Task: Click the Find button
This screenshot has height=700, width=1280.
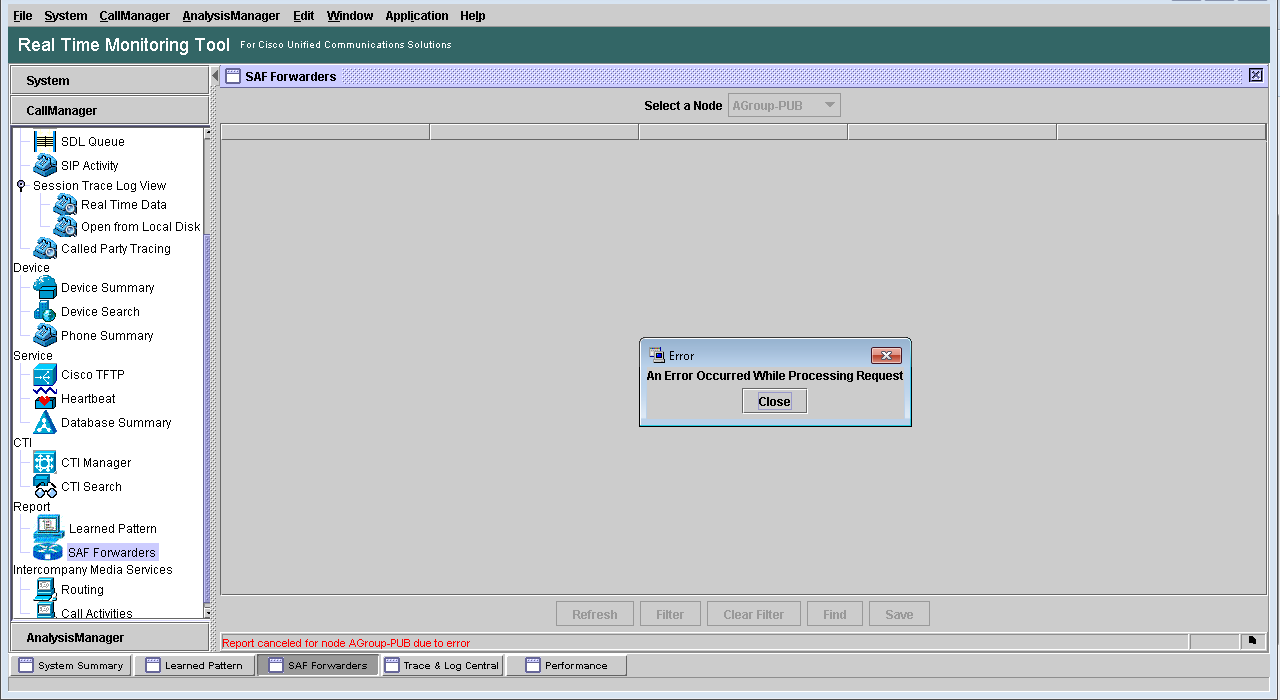Action: pos(835,614)
